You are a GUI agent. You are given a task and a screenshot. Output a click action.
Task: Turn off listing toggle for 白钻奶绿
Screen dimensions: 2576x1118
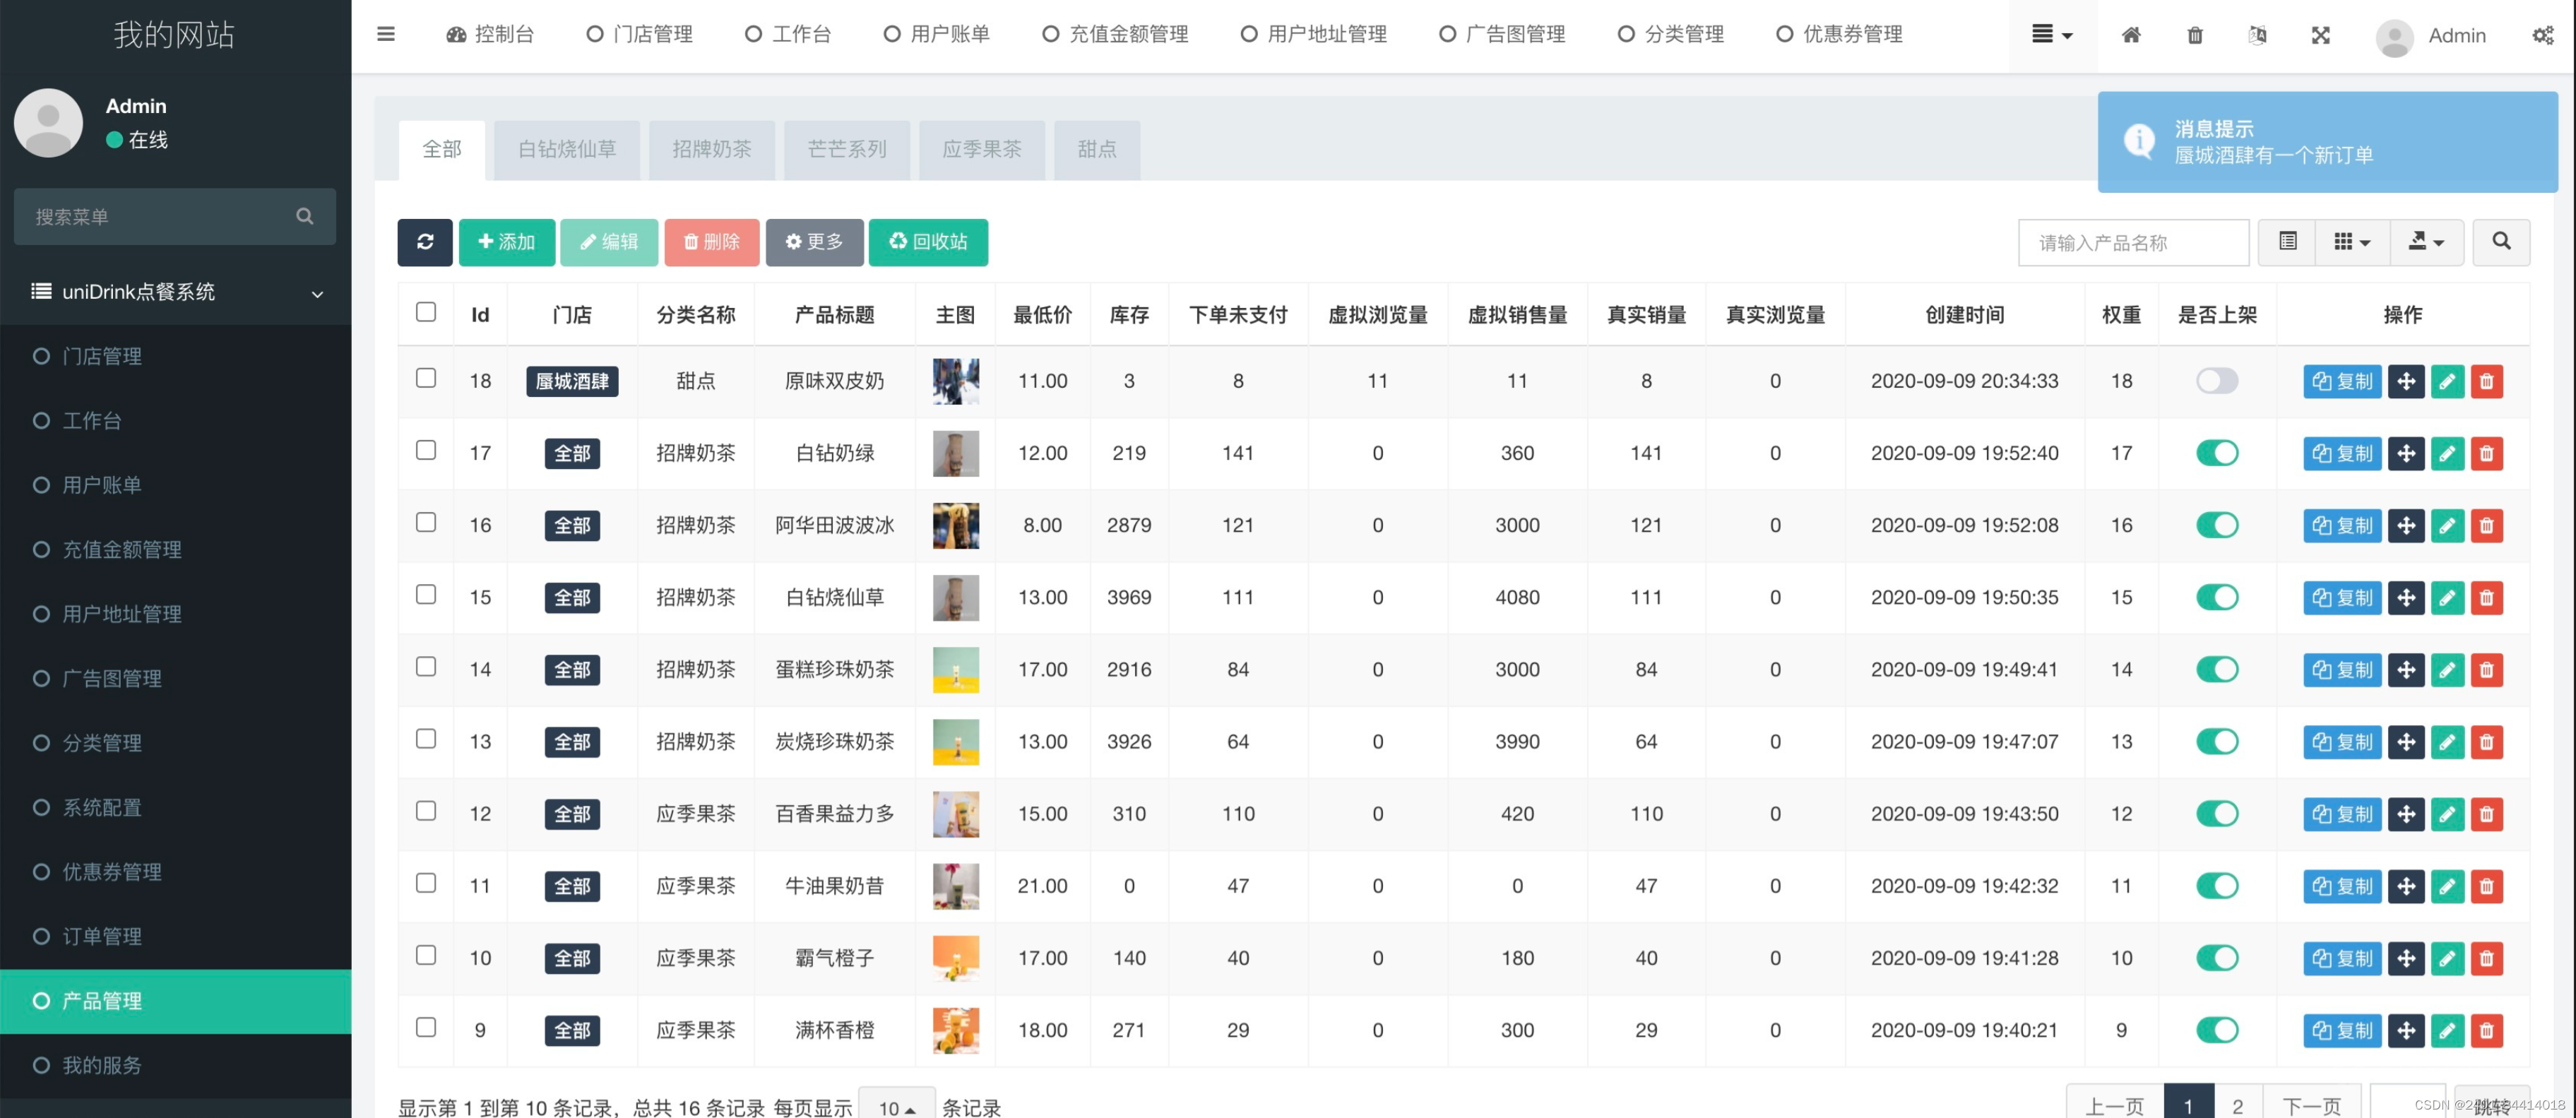tap(2217, 453)
